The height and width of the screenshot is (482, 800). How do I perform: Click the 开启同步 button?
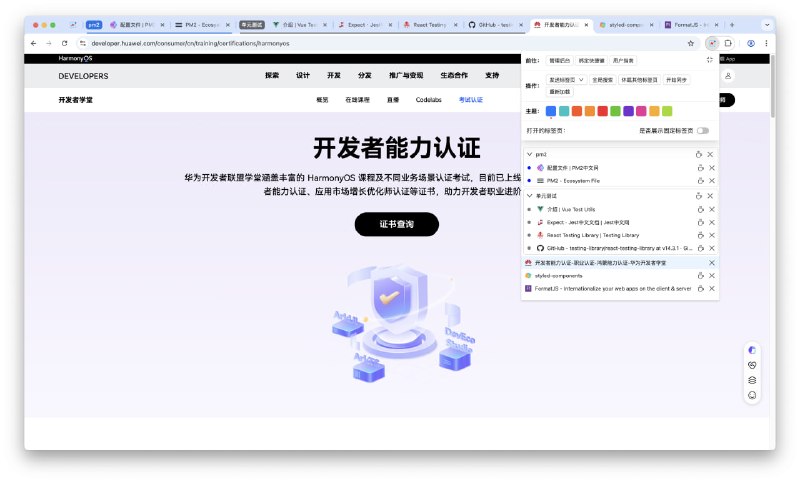click(x=677, y=80)
